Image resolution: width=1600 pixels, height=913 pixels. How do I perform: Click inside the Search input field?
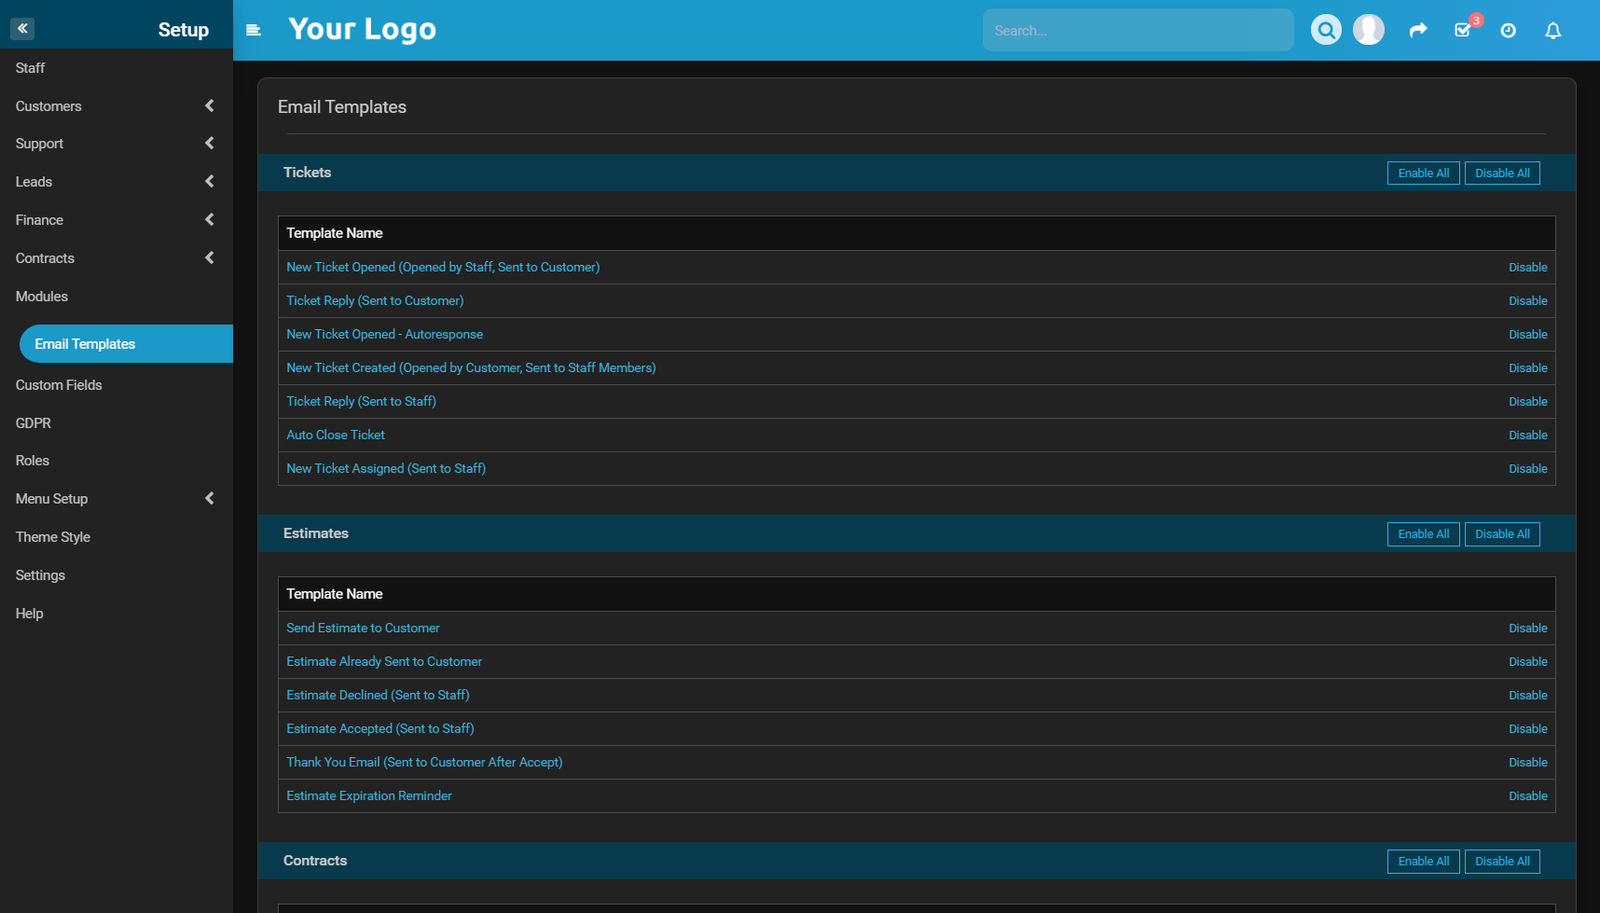tap(1138, 29)
